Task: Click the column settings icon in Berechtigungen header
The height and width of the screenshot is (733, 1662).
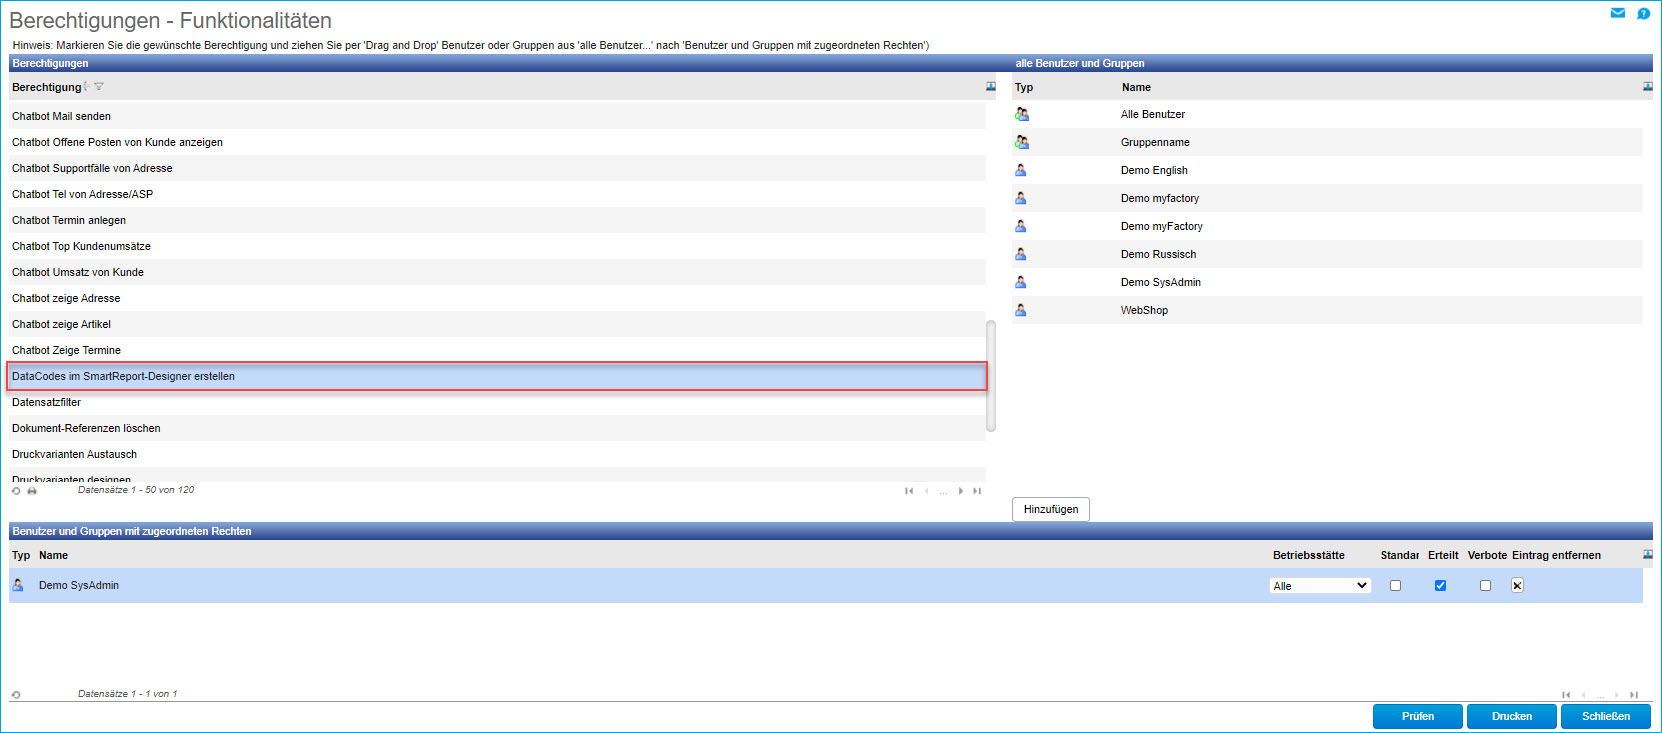Action: tap(990, 87)
